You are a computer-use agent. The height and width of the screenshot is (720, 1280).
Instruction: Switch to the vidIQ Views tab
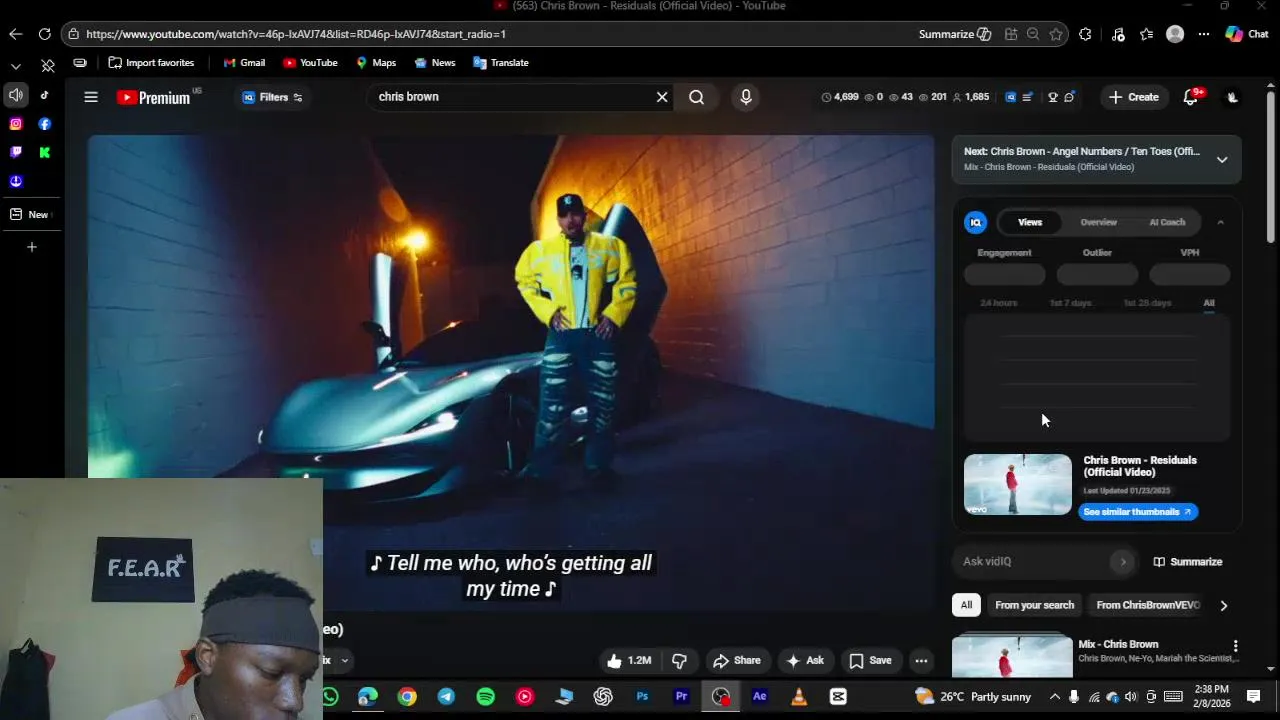pos(1030,222)
